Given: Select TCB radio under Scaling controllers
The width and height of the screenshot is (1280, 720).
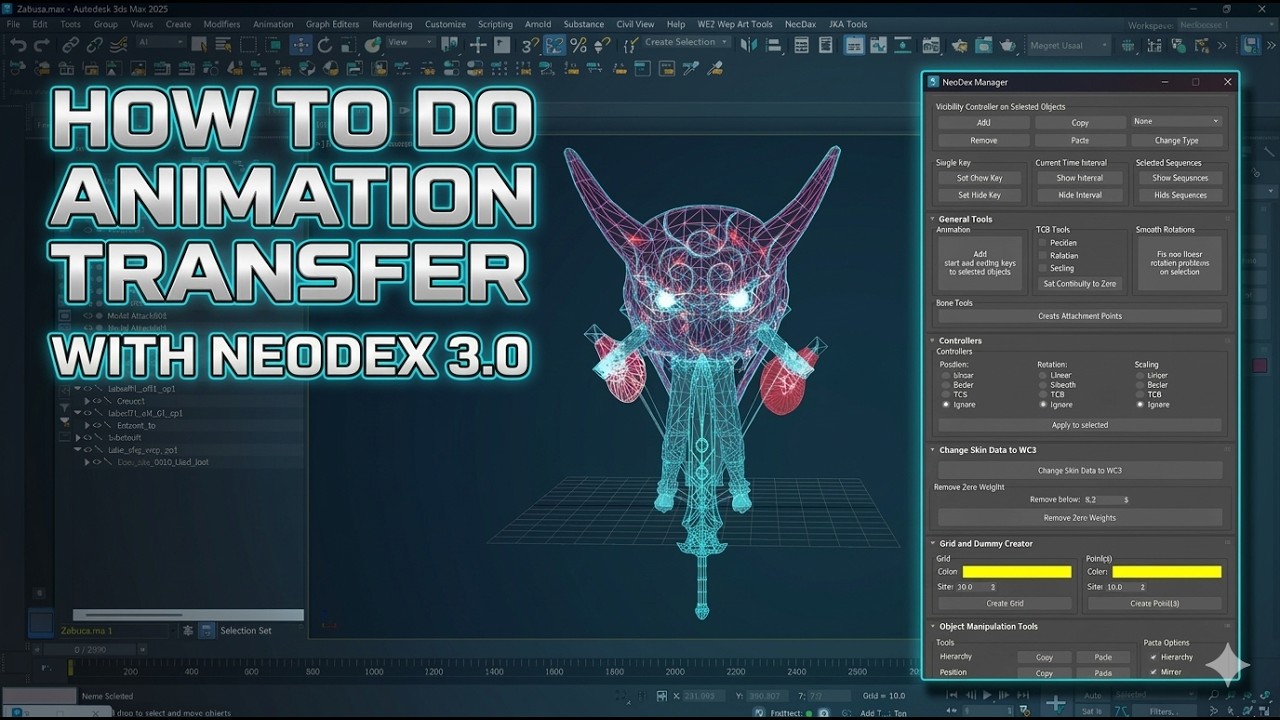Looking at the screenshot, I should coord(1141,395).
